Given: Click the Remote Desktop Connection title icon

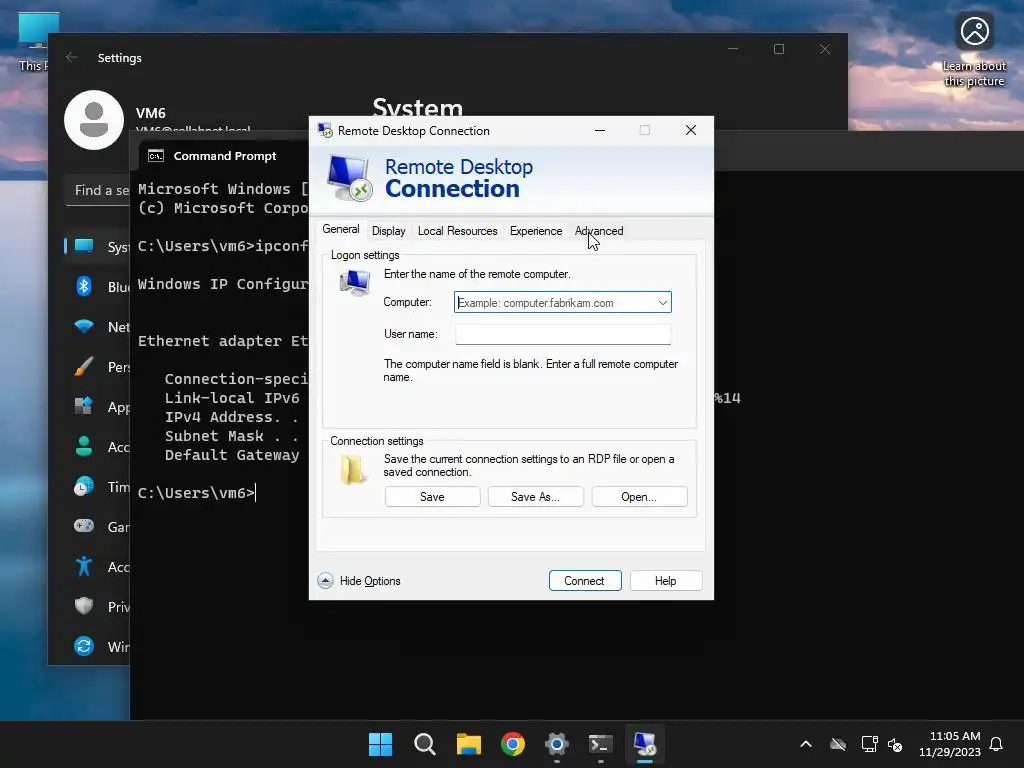Looking at the screenshot, I should [325, 130].
